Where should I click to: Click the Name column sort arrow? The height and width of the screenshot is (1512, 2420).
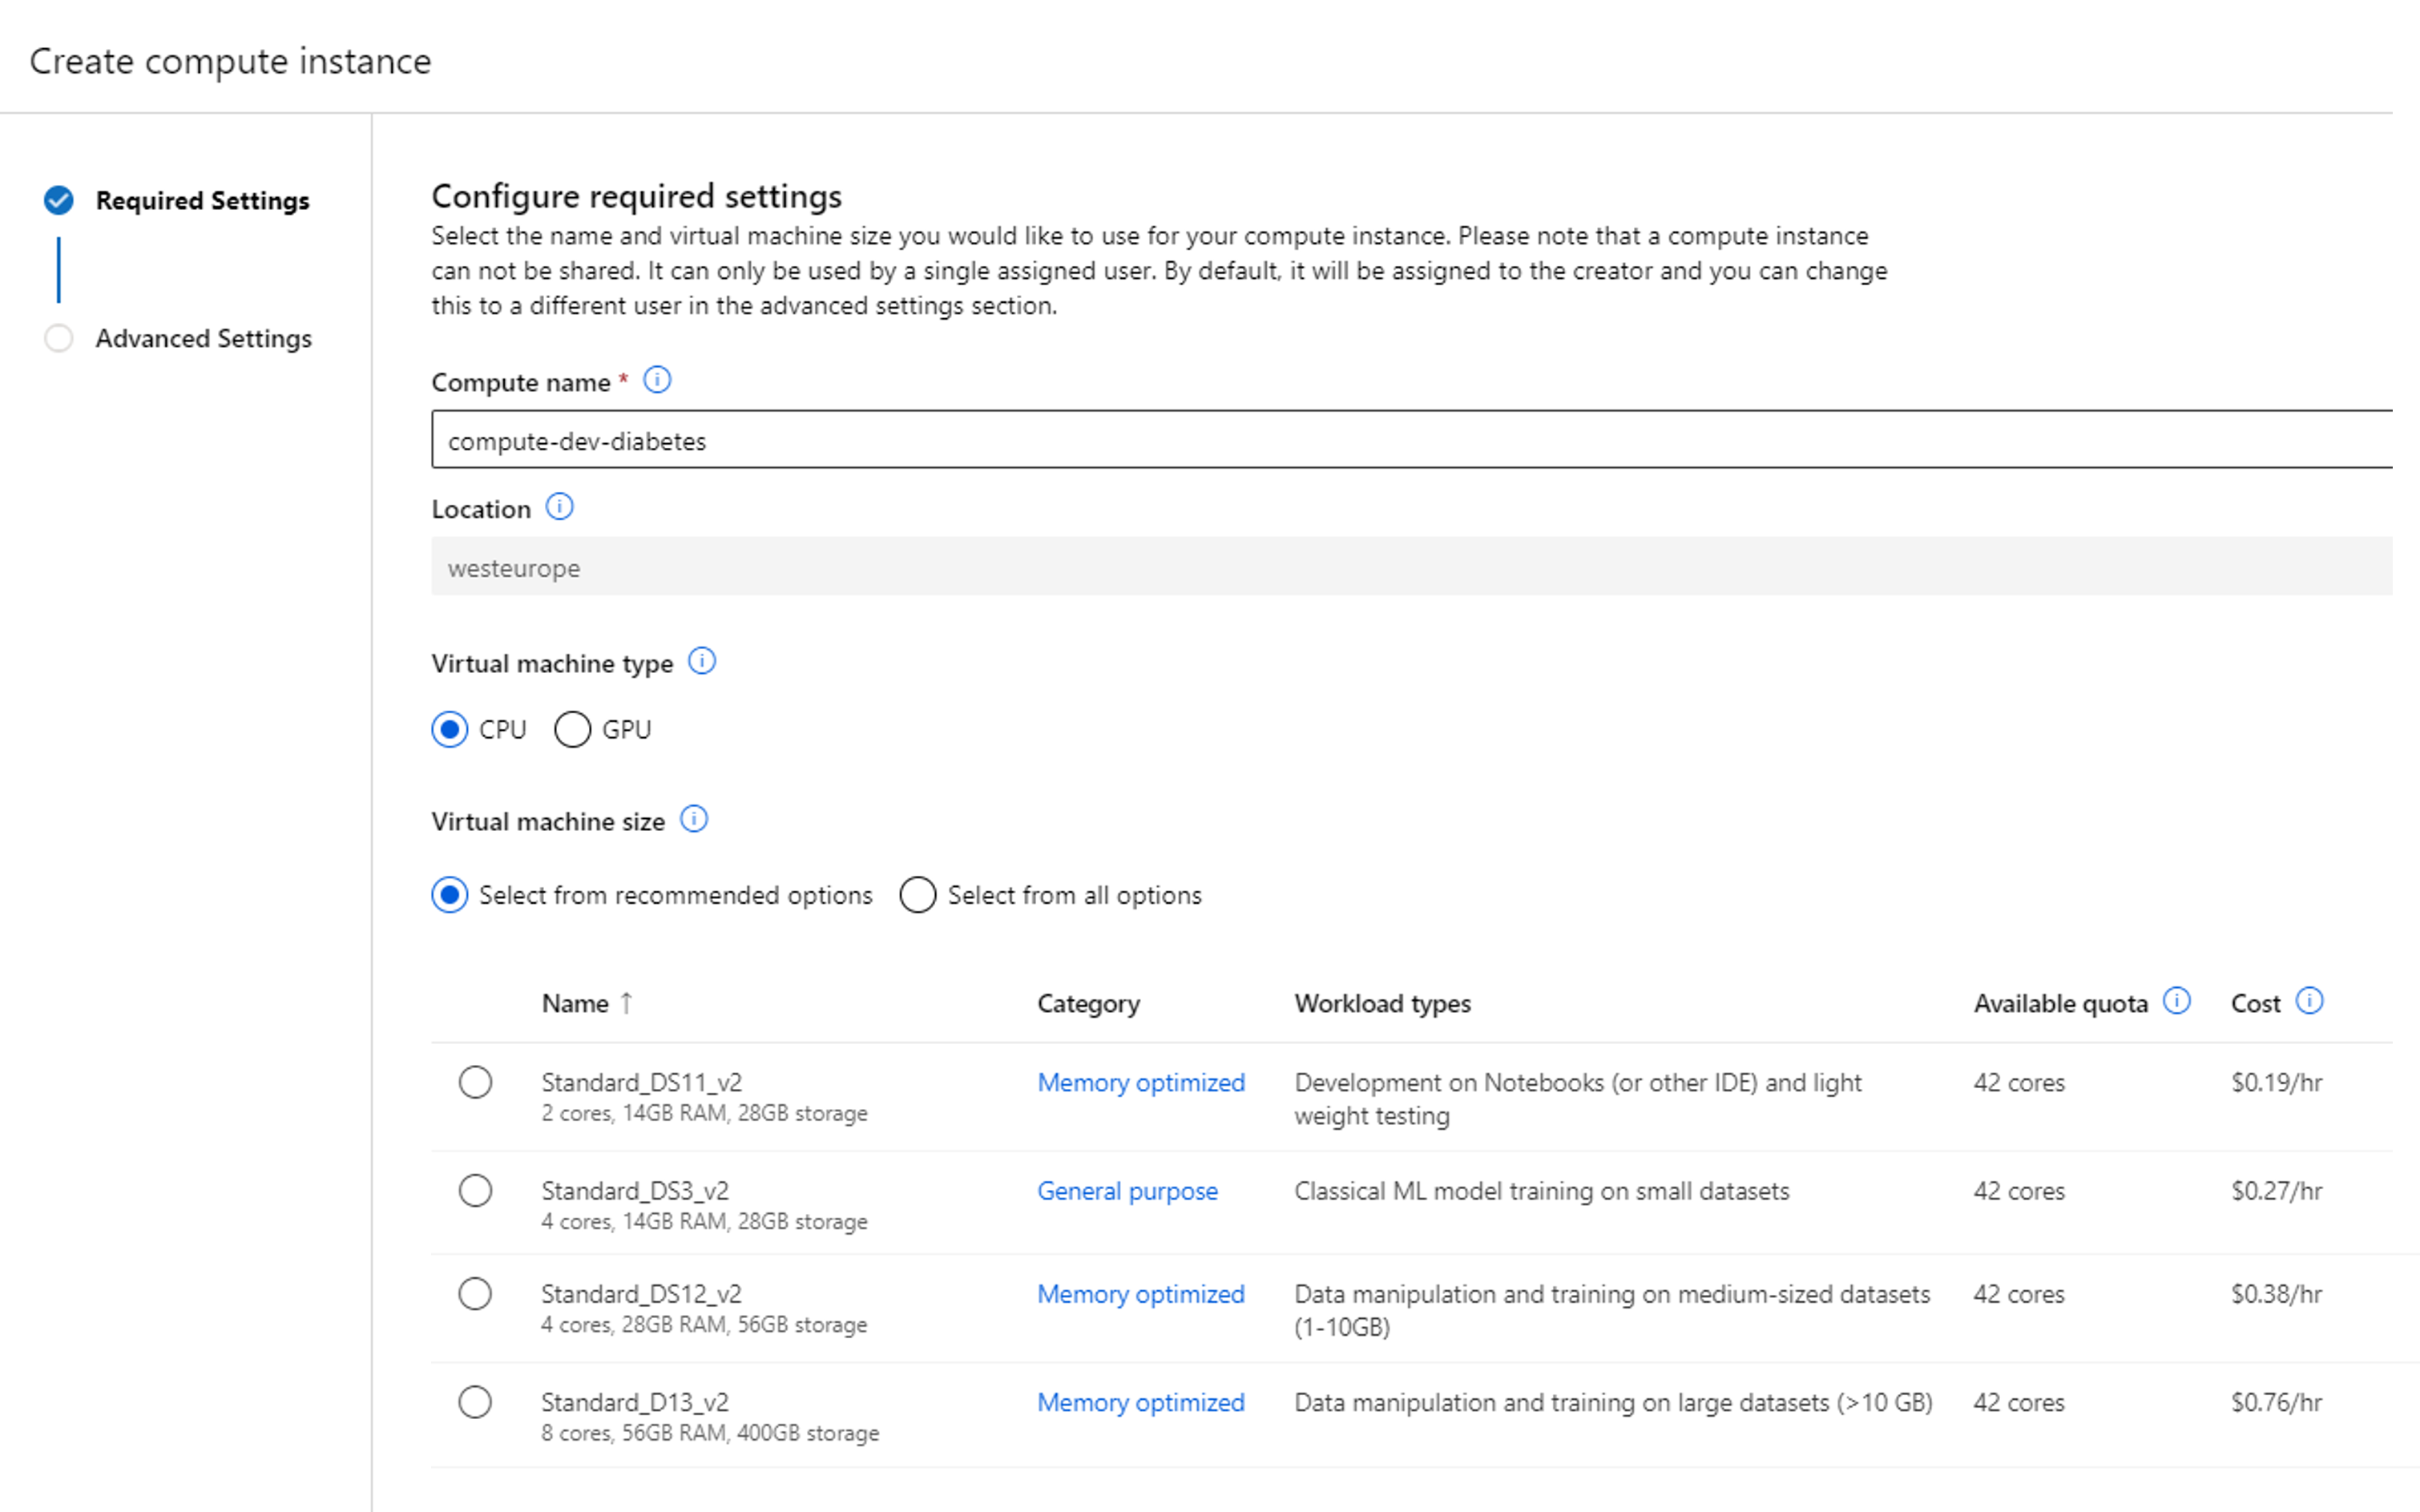click(627, 1002)
